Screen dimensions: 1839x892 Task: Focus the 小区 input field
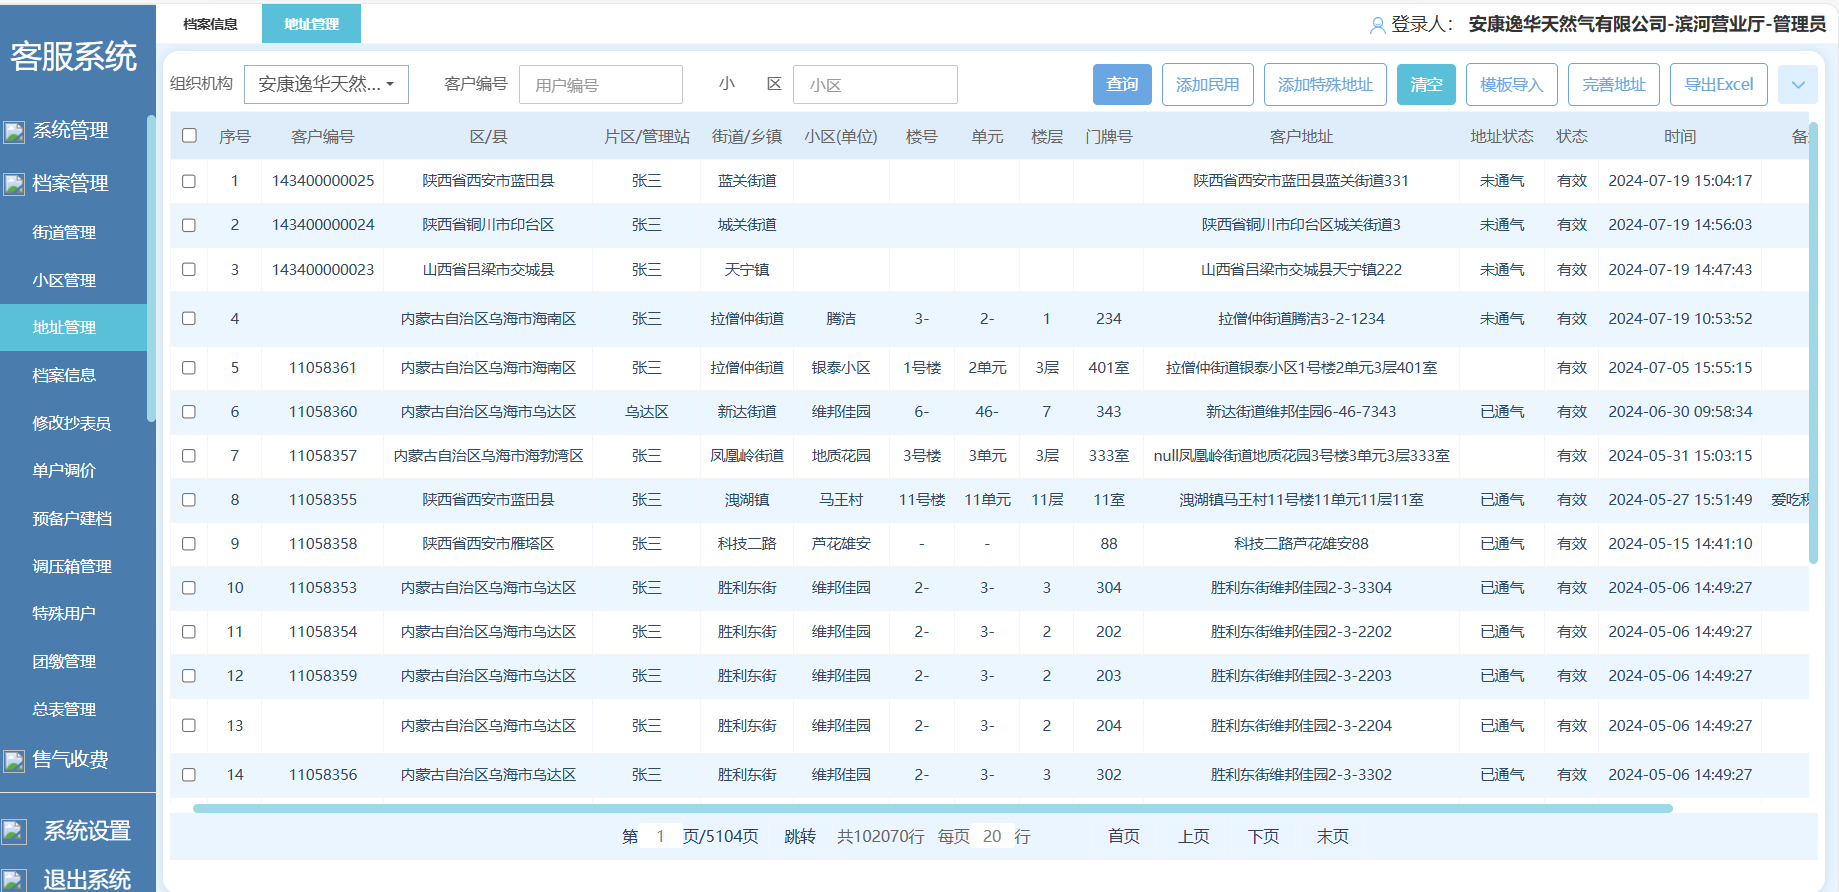click(x=875, y=85)
